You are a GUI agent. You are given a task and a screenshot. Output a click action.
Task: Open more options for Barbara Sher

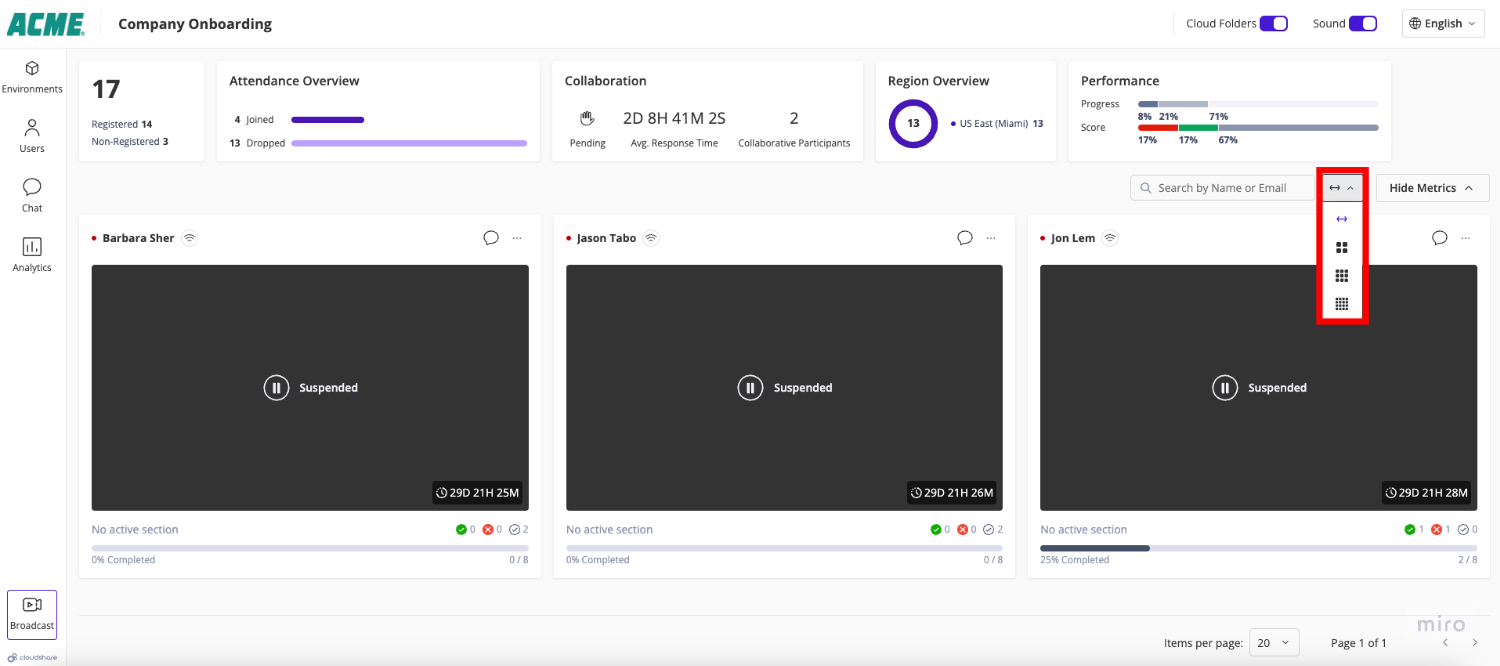pos(517,238)
